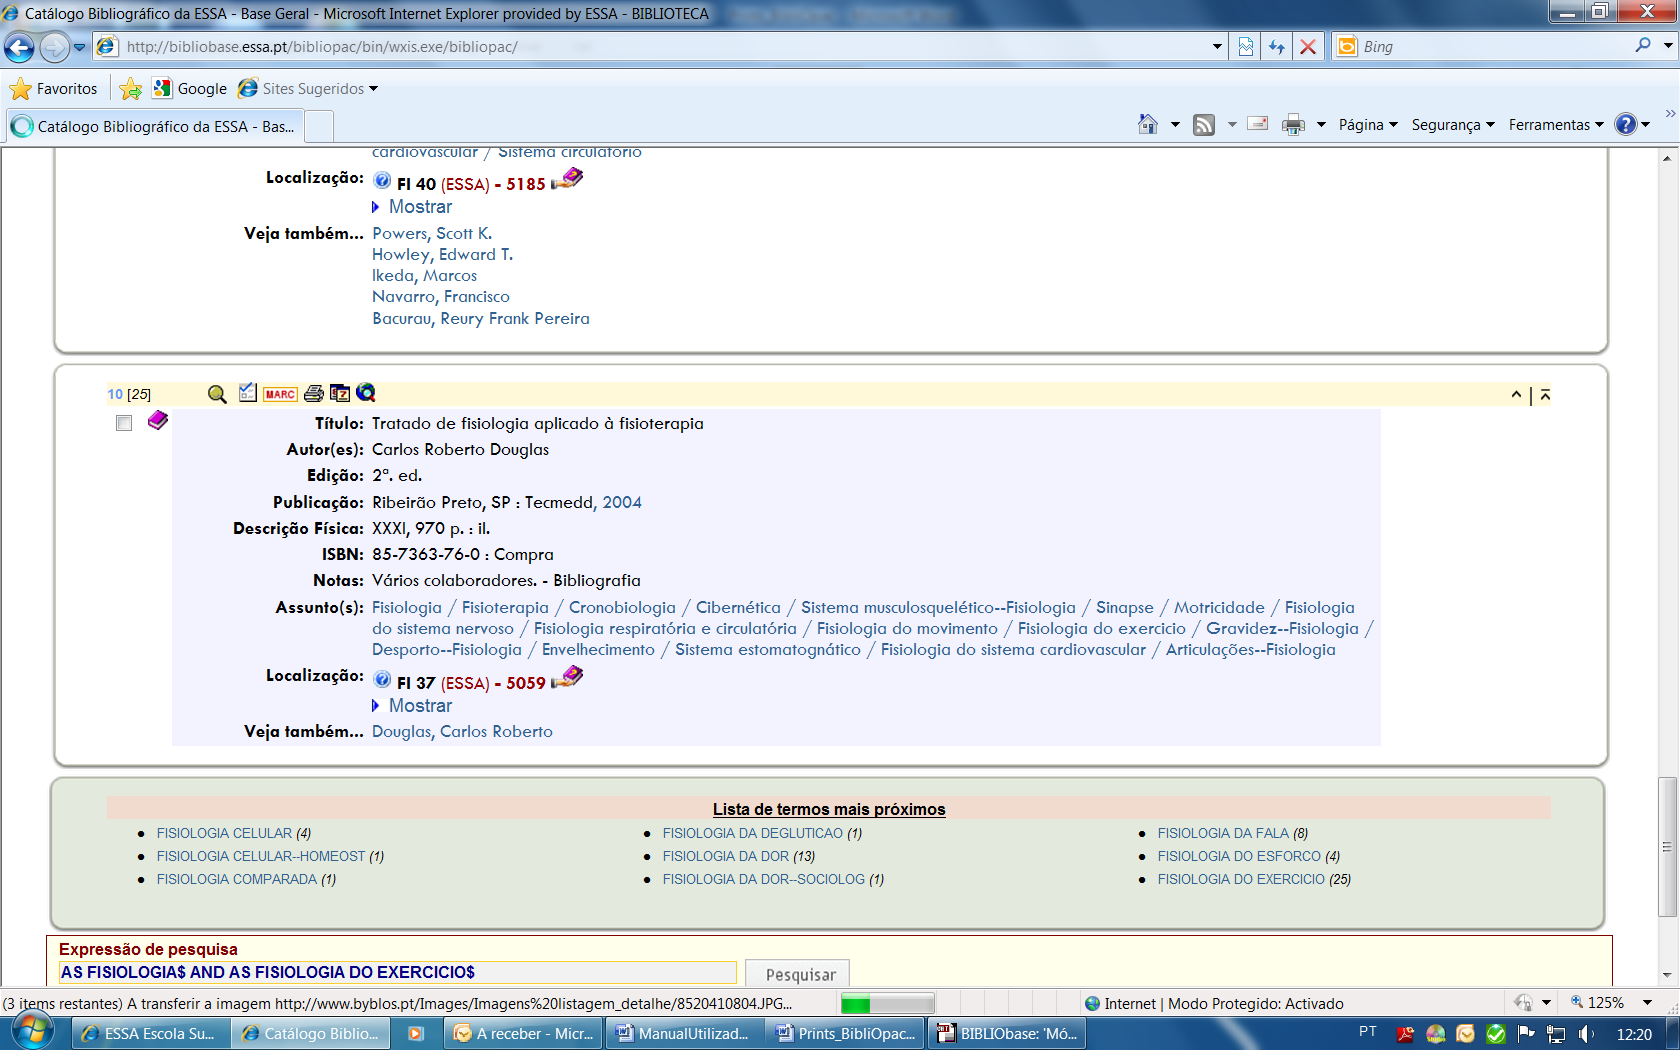The image size is (1680, 1050).
Task: Click the search magnifier button
Action: point(1642,45)
